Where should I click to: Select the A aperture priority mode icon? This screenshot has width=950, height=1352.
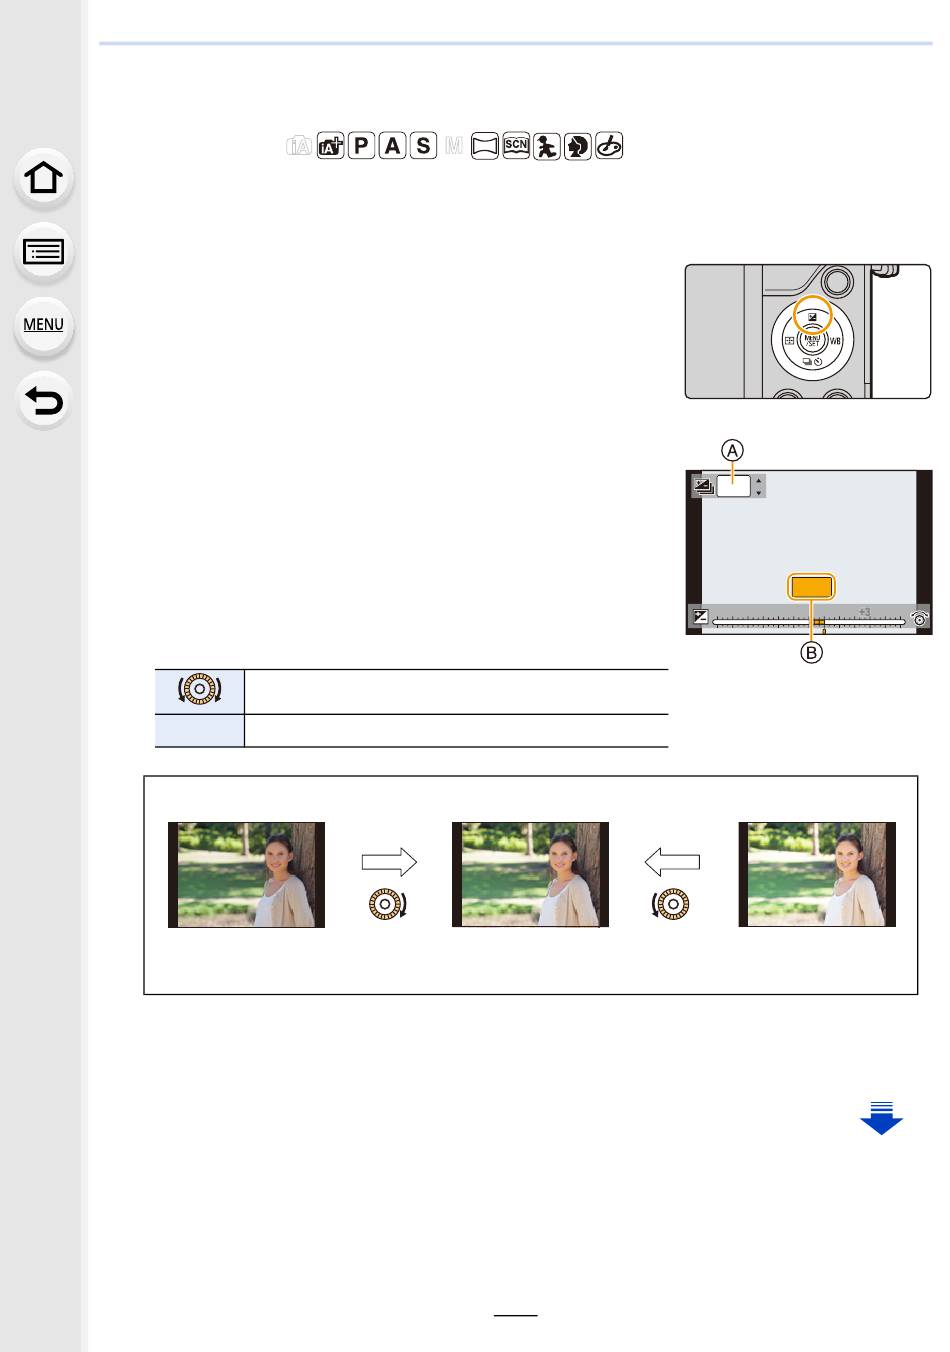392,146
